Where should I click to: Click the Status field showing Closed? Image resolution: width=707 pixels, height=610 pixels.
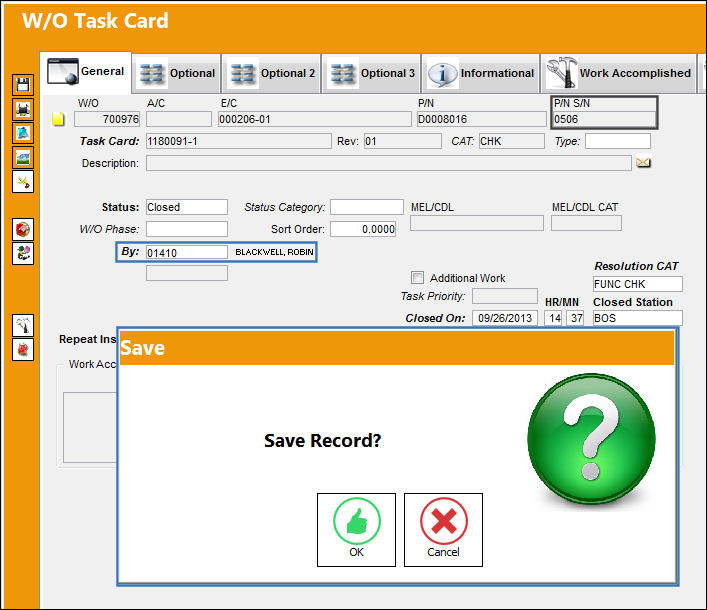click(187, 207)
